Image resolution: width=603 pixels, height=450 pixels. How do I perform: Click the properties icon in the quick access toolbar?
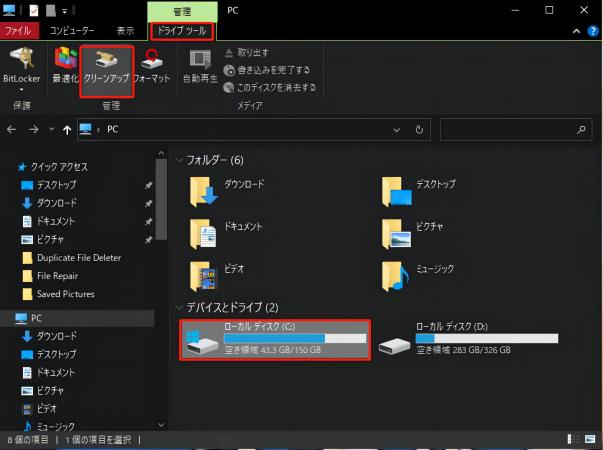34,10
